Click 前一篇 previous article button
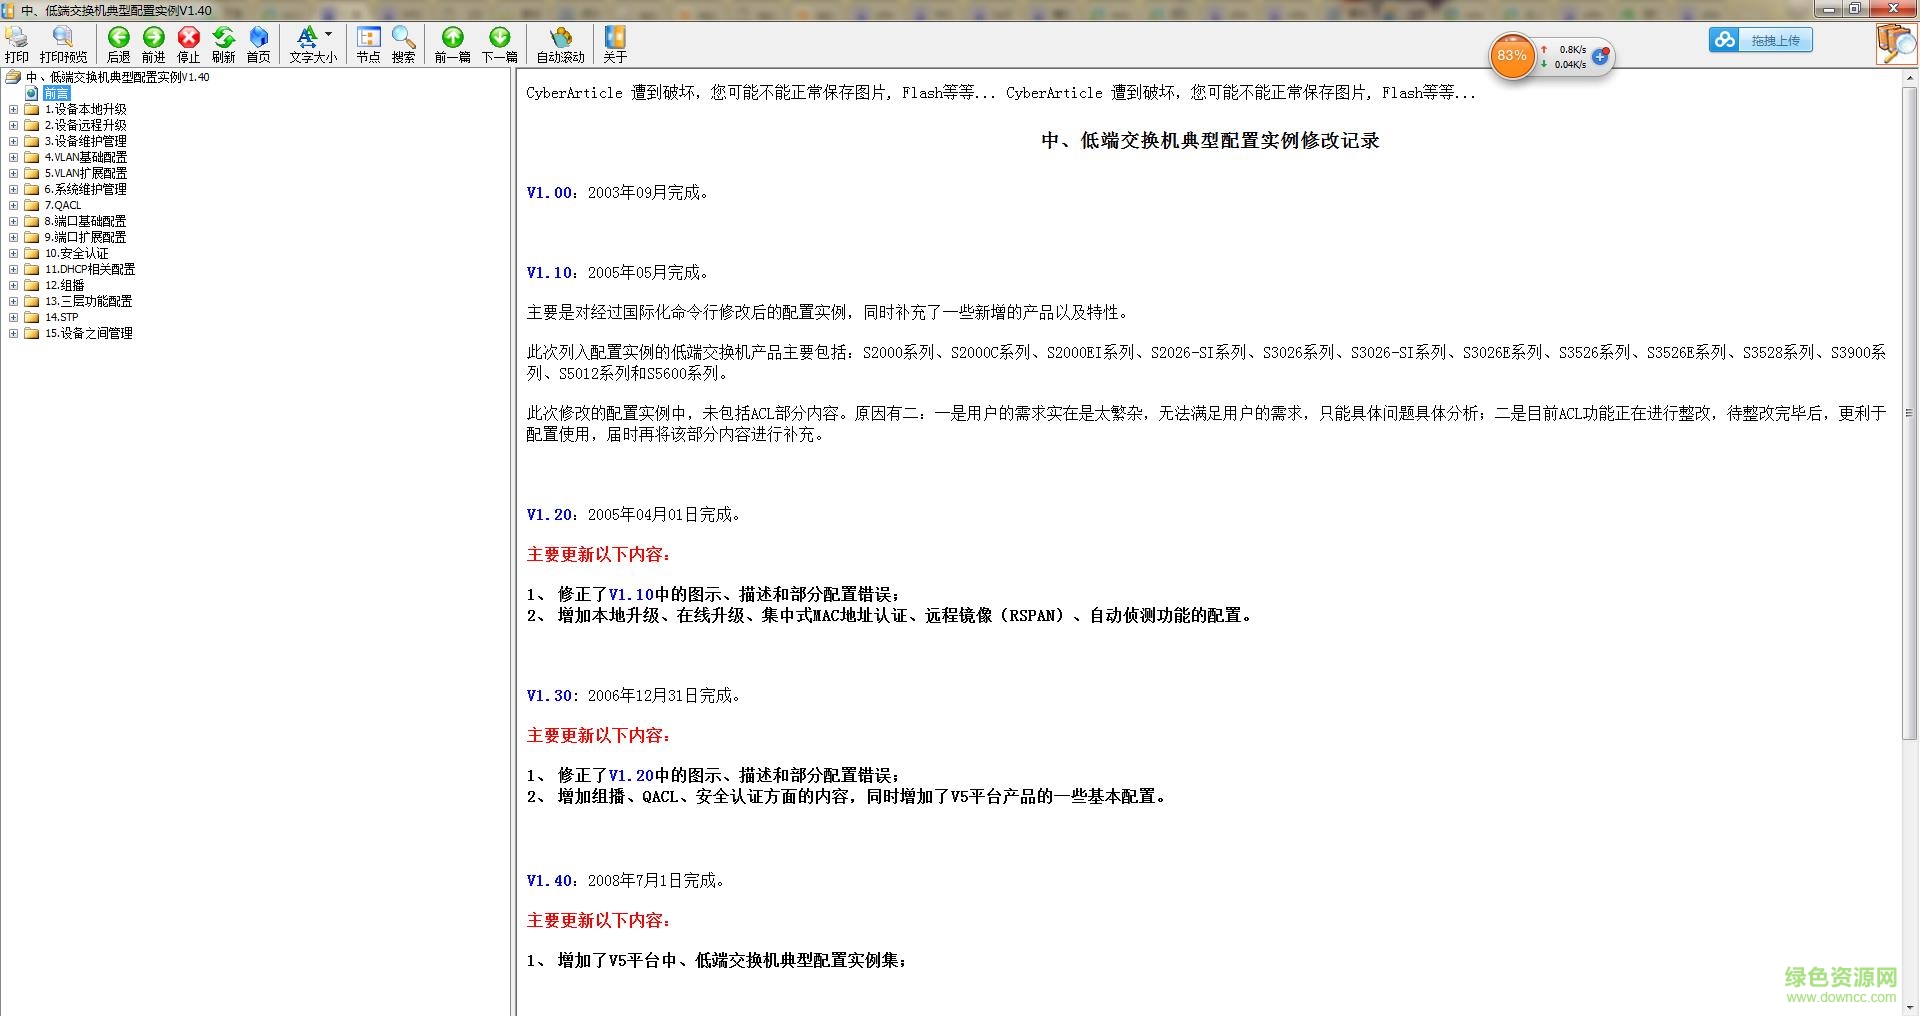The height and width of the screenshot is (1016, 1920). 452,44
